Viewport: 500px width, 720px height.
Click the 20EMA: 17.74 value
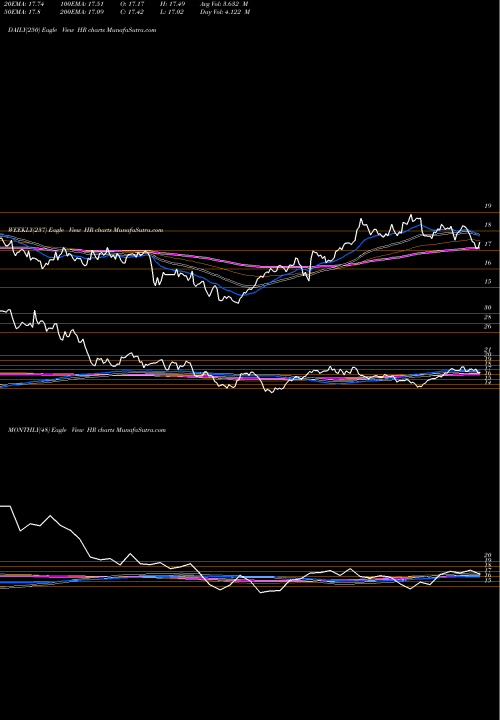24,4
